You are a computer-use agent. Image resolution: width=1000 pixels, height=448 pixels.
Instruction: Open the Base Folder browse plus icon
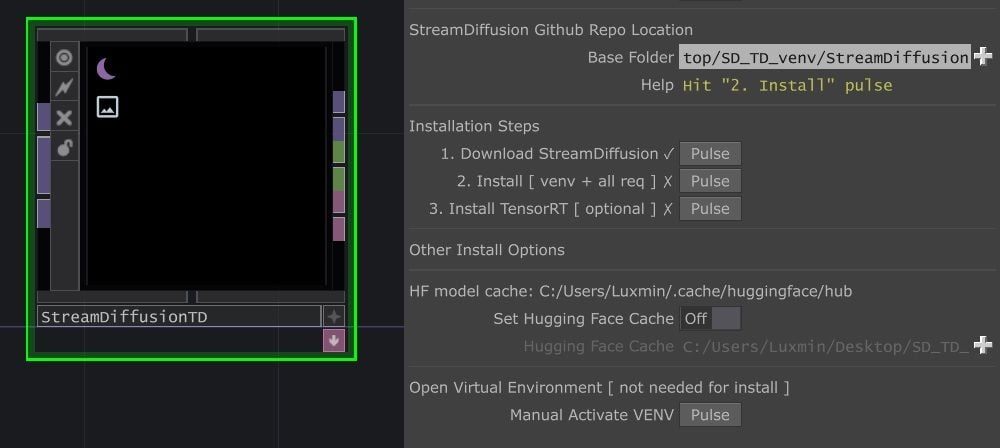click(x=983, y=57)
